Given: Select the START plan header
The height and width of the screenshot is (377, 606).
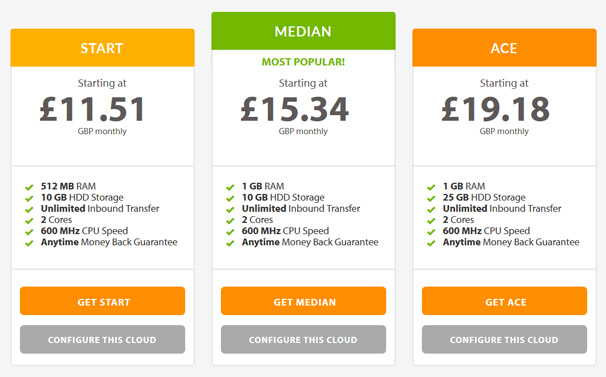Looking at the screenshot, I should click(102, 48).
